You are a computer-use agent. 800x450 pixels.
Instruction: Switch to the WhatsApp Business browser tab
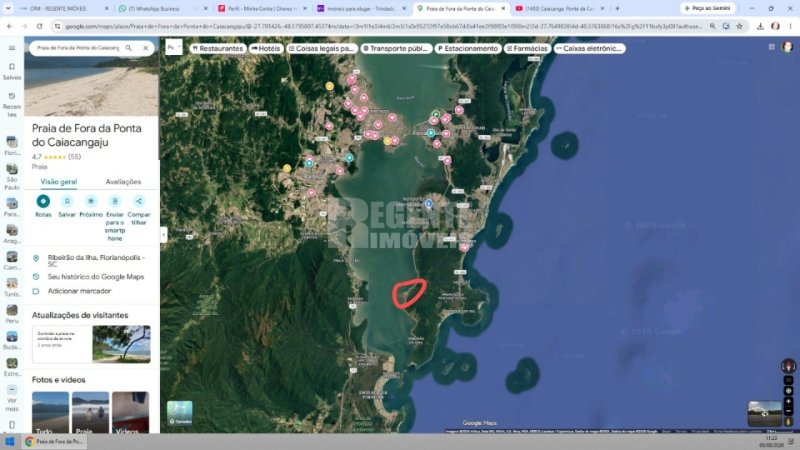coord(163,9)
